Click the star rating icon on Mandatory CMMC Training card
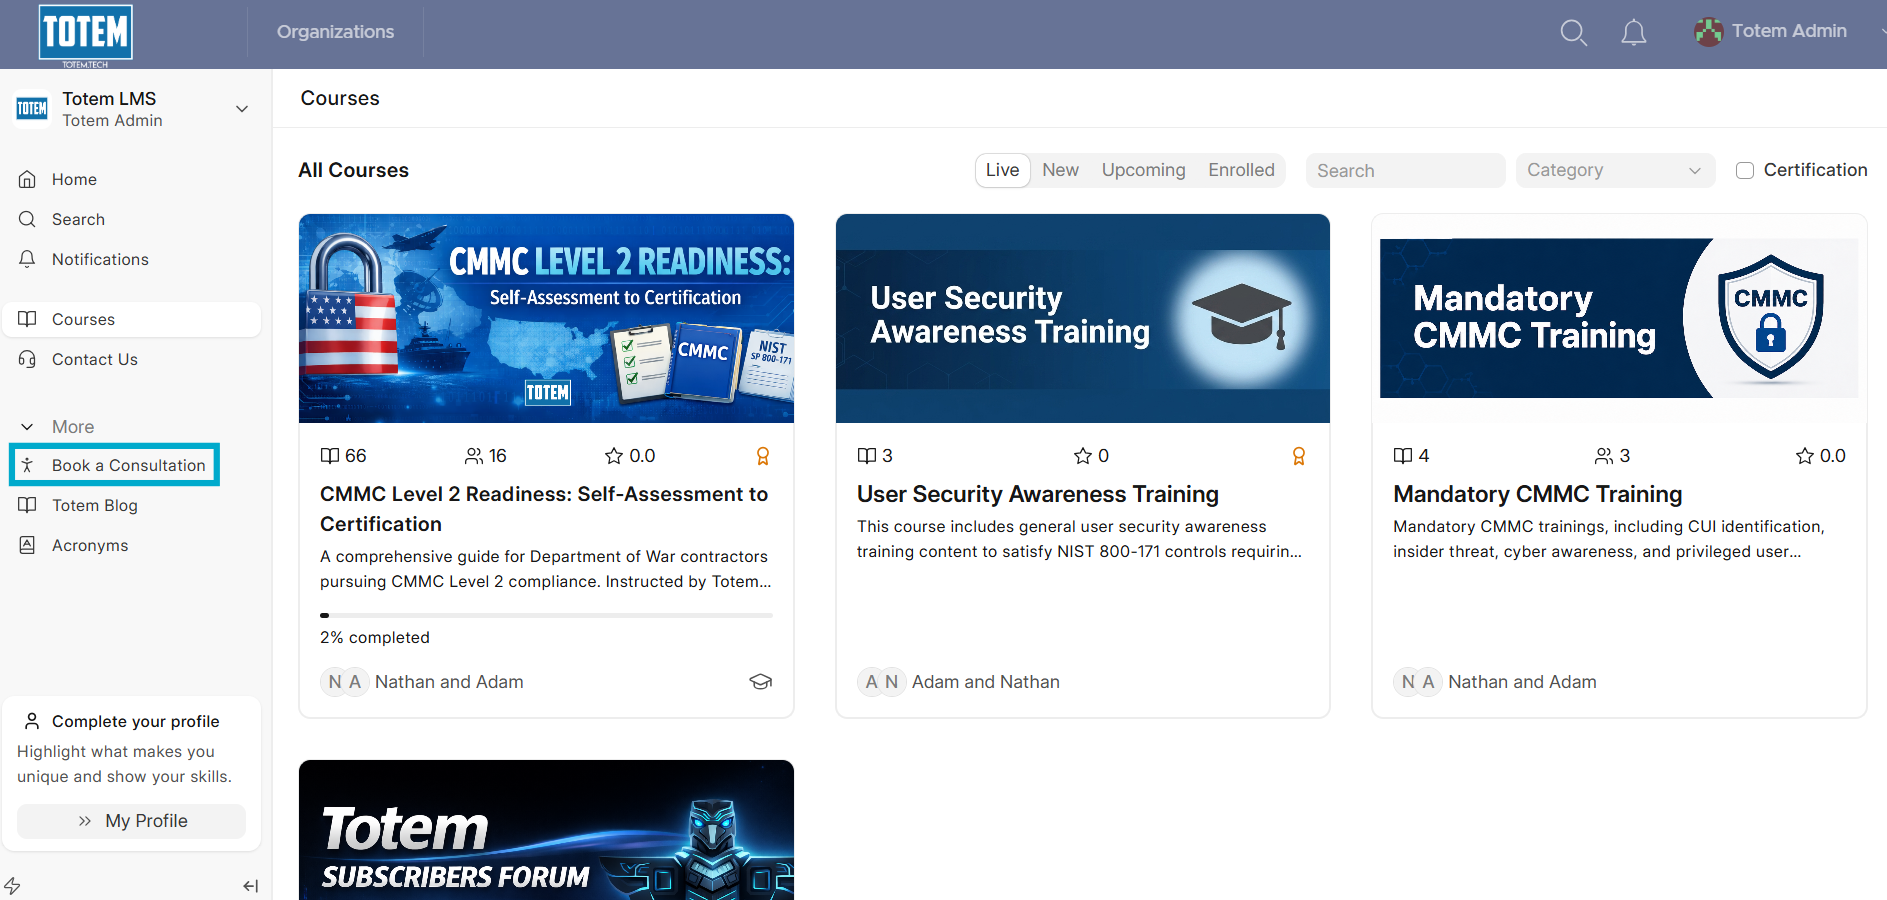This screenshot has height=900, width=1887. coord(1804,456)
